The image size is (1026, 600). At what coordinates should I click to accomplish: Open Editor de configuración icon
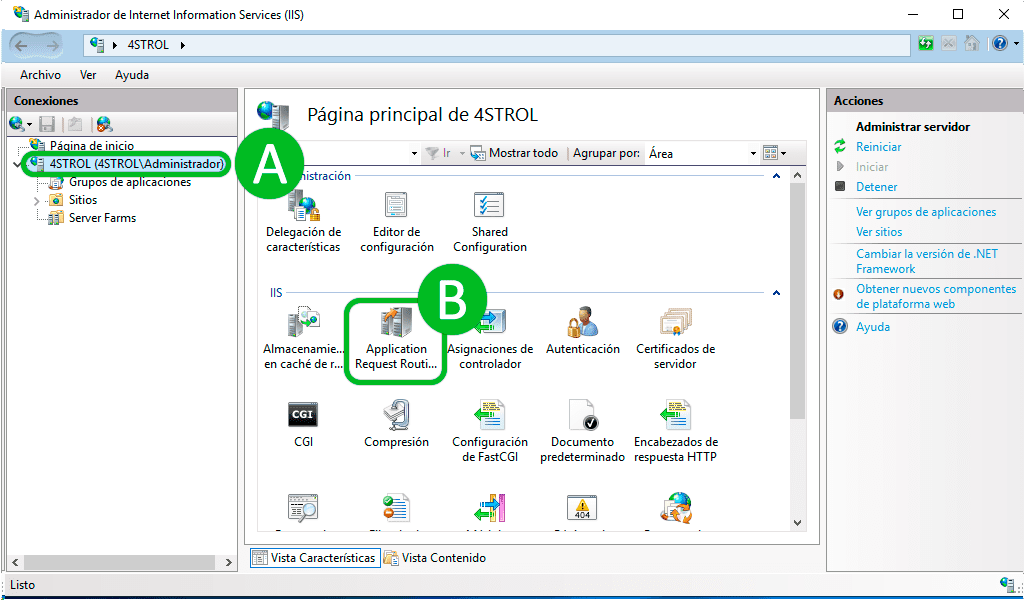396,205
